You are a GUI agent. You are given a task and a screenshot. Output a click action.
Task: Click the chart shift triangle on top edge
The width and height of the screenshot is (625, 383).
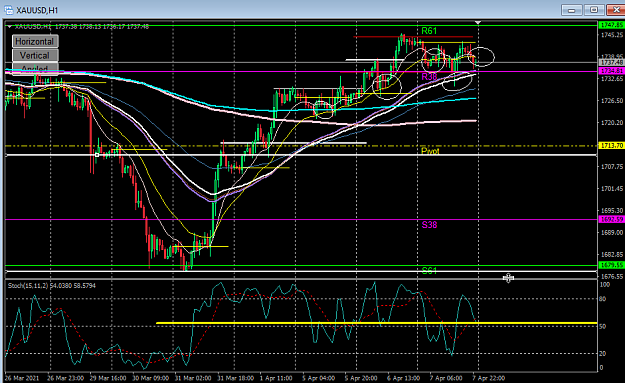pyautogui.click(x=478, y=22)
